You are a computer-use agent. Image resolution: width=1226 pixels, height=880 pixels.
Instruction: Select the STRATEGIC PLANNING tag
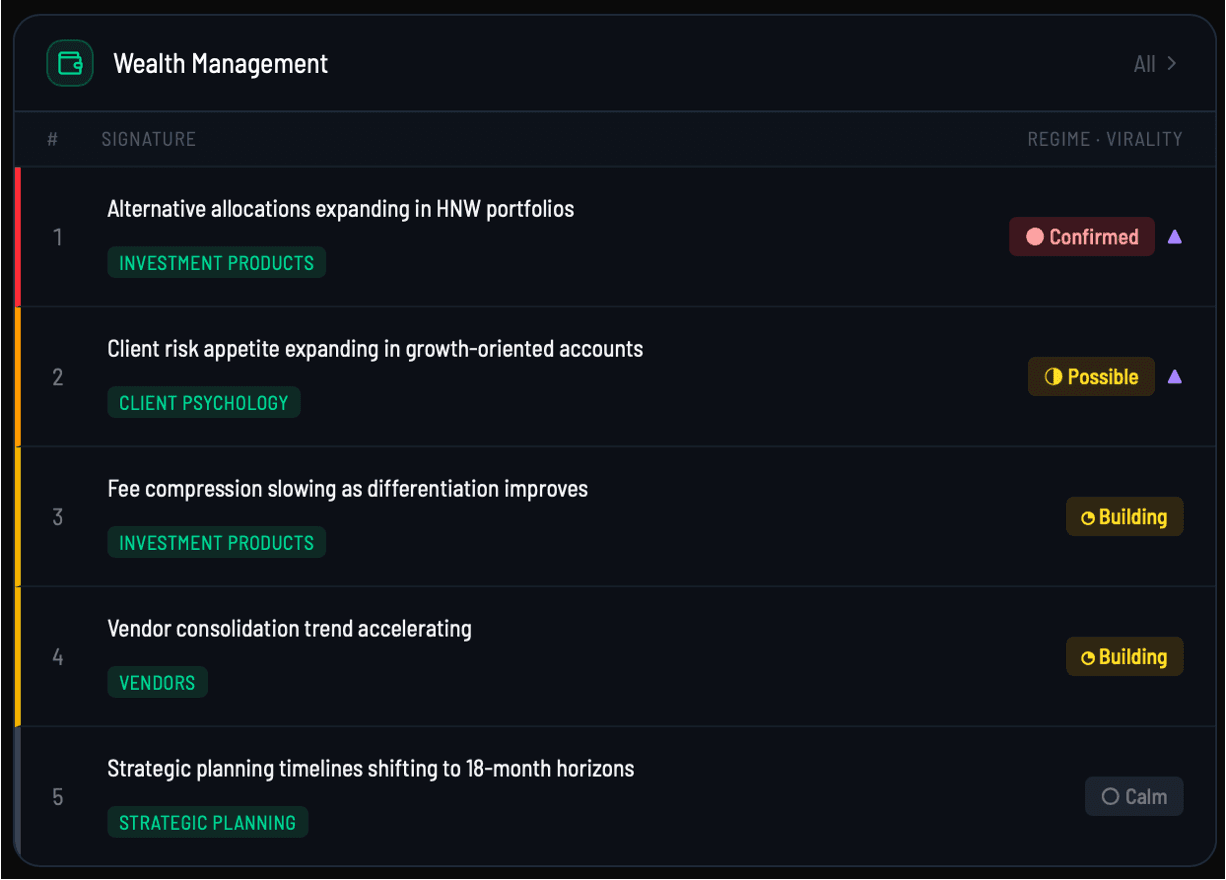pos(208,823)
